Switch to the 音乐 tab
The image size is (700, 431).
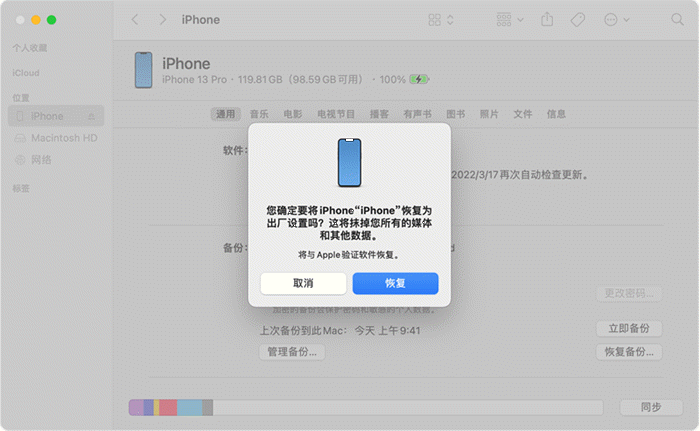259,115
